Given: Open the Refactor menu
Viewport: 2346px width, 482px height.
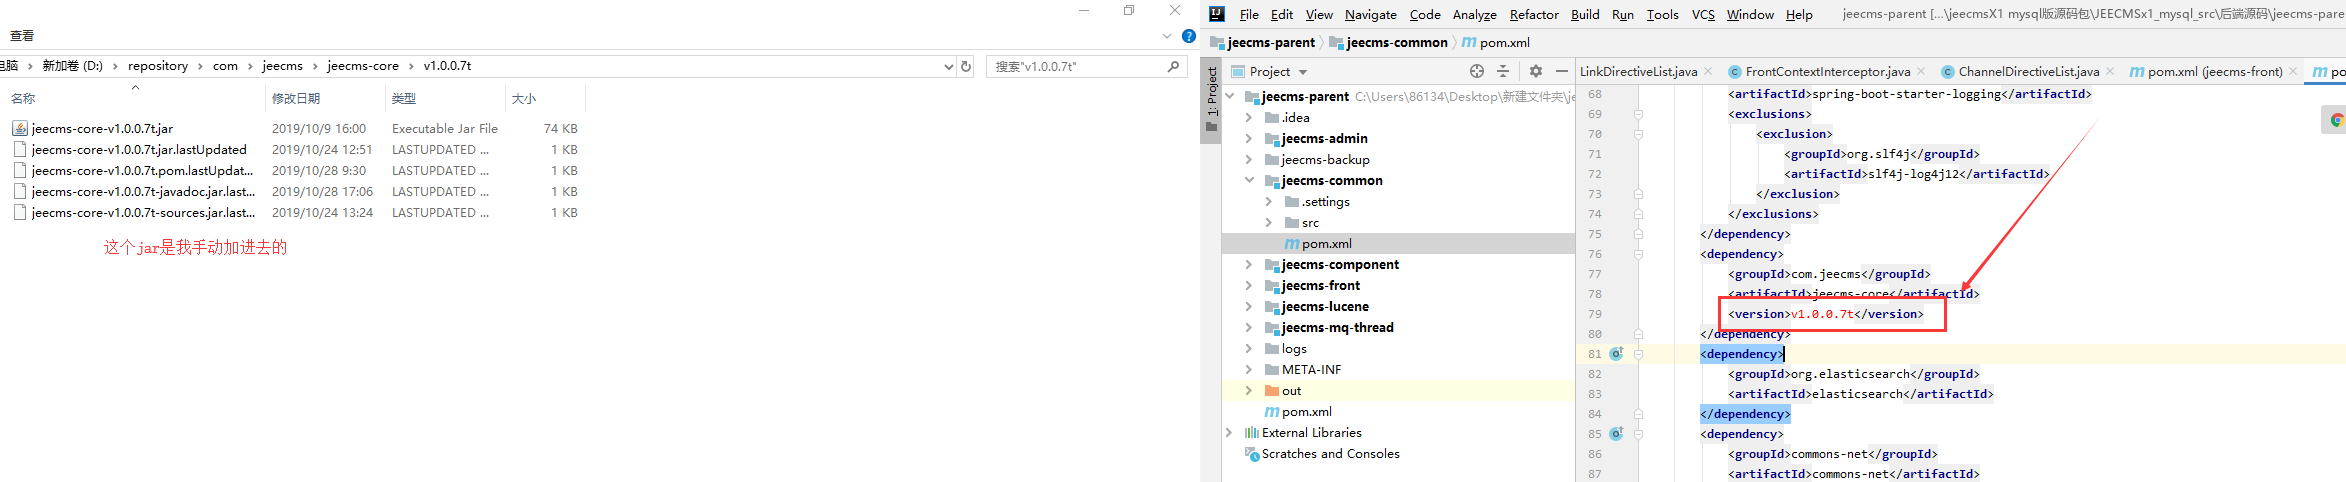Looking at the screenshot, I should pos(1533,14).
